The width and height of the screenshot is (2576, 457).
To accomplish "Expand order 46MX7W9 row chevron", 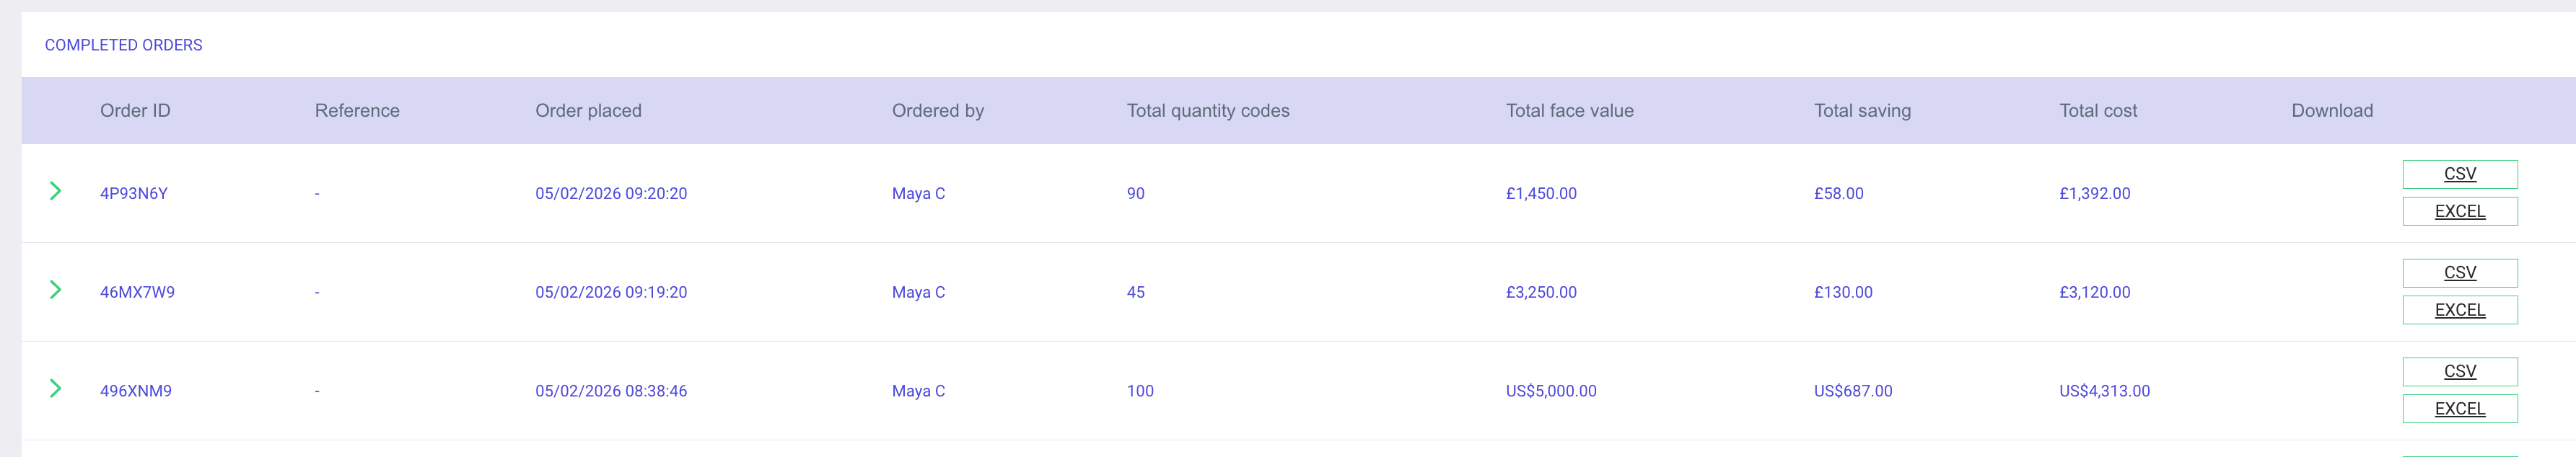I will click(x=56, y=290).
